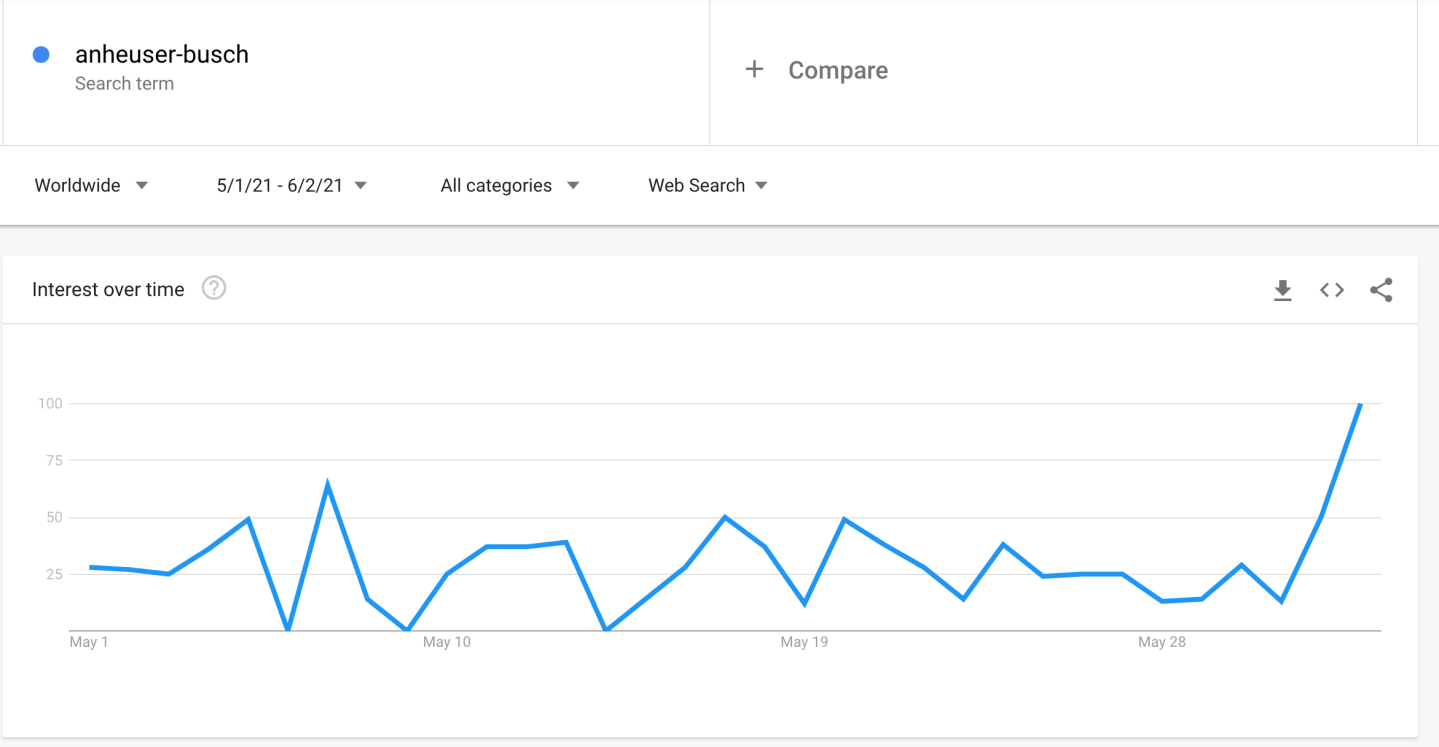Click the May 10 axis label
The width and height of the screenshot is (1439, 747).
click(x=446, y=642)
